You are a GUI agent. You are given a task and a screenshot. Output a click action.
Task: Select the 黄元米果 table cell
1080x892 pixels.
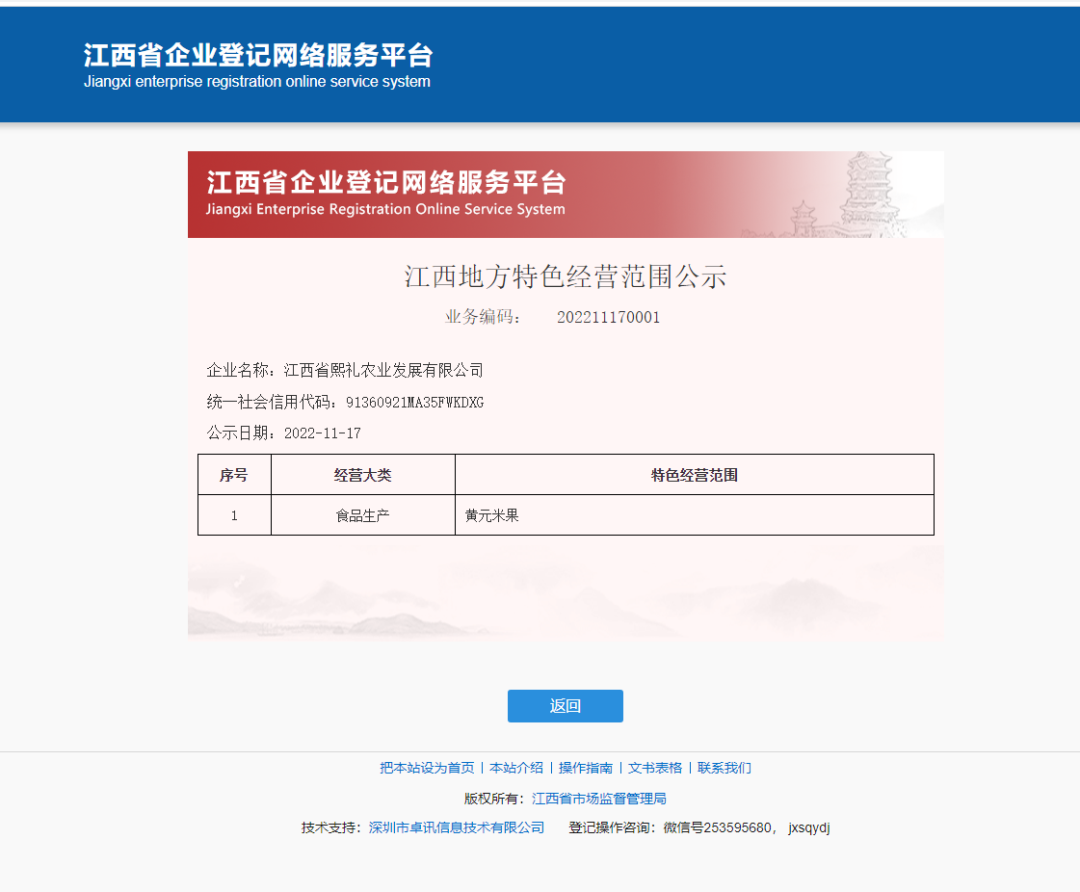[694, 515]
